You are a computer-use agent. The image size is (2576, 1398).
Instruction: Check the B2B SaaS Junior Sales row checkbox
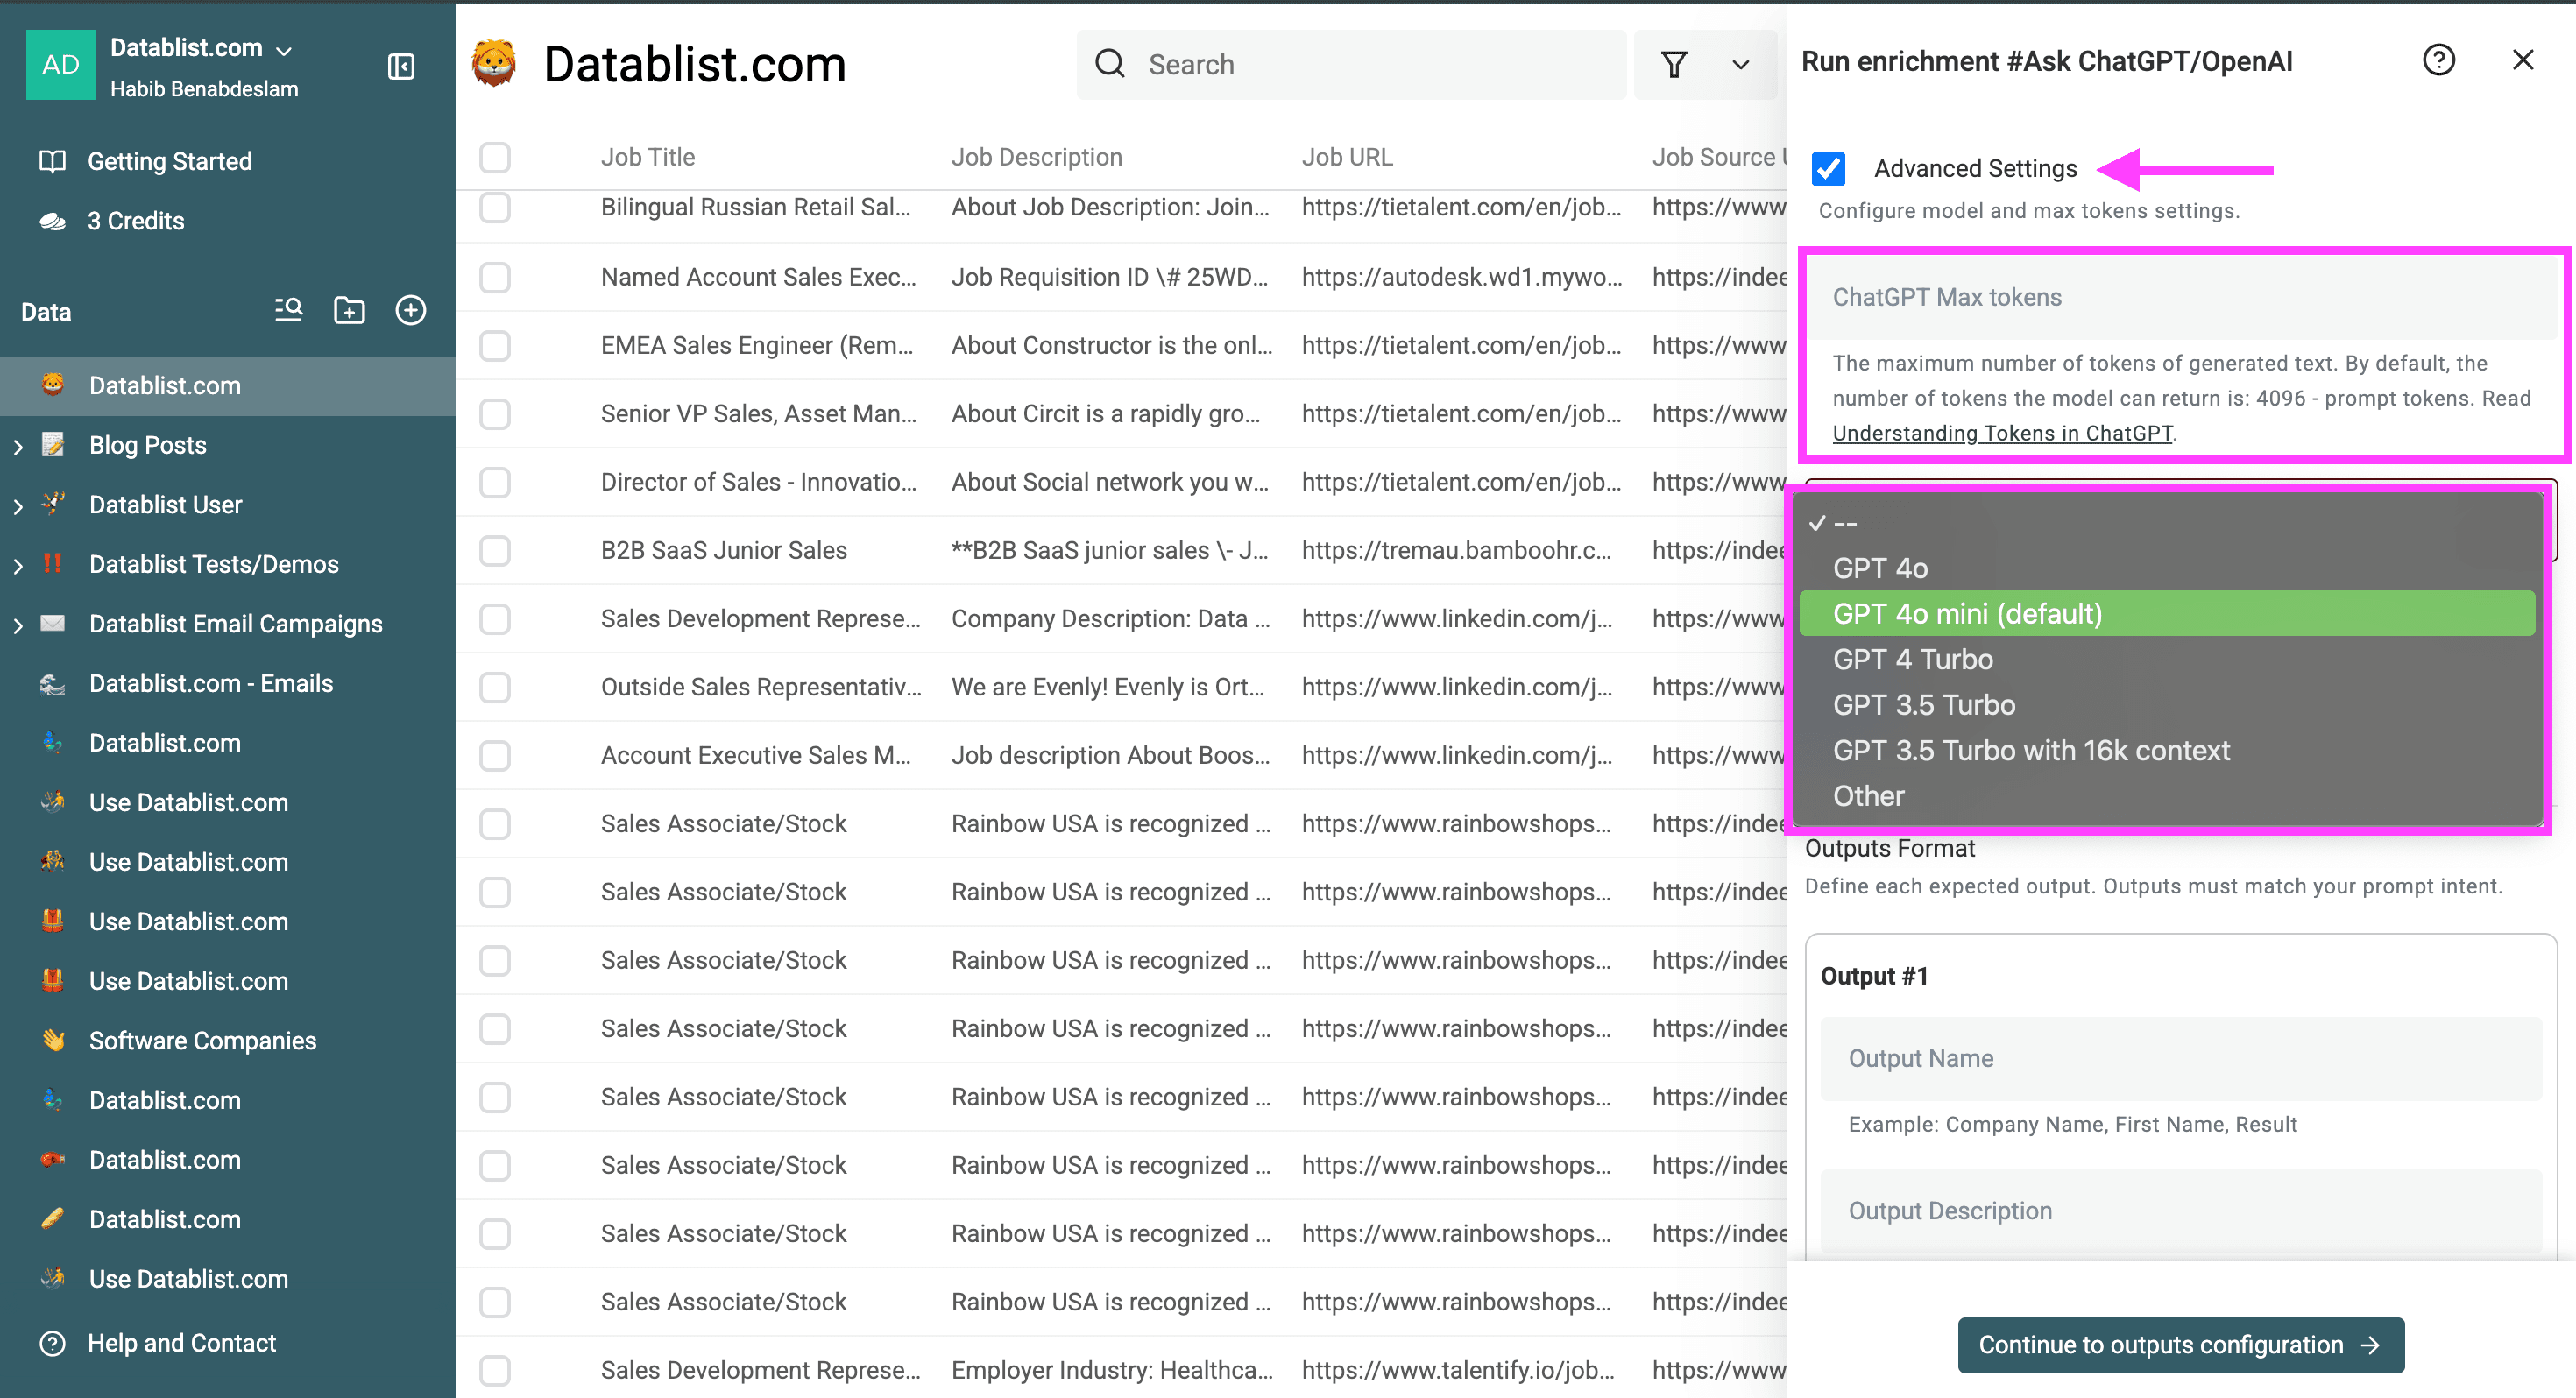[495, 550]
